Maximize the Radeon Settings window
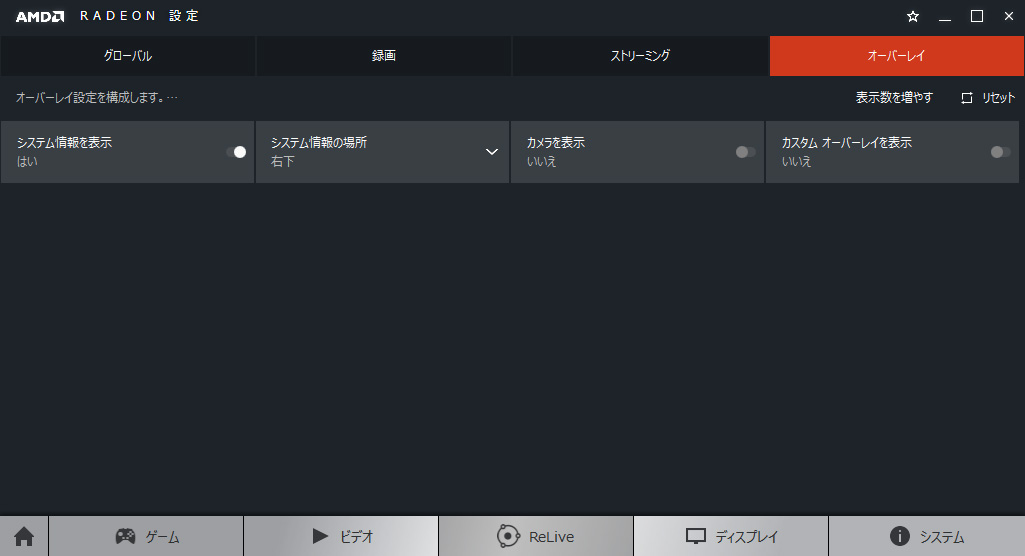 click(x=976, y=16)
